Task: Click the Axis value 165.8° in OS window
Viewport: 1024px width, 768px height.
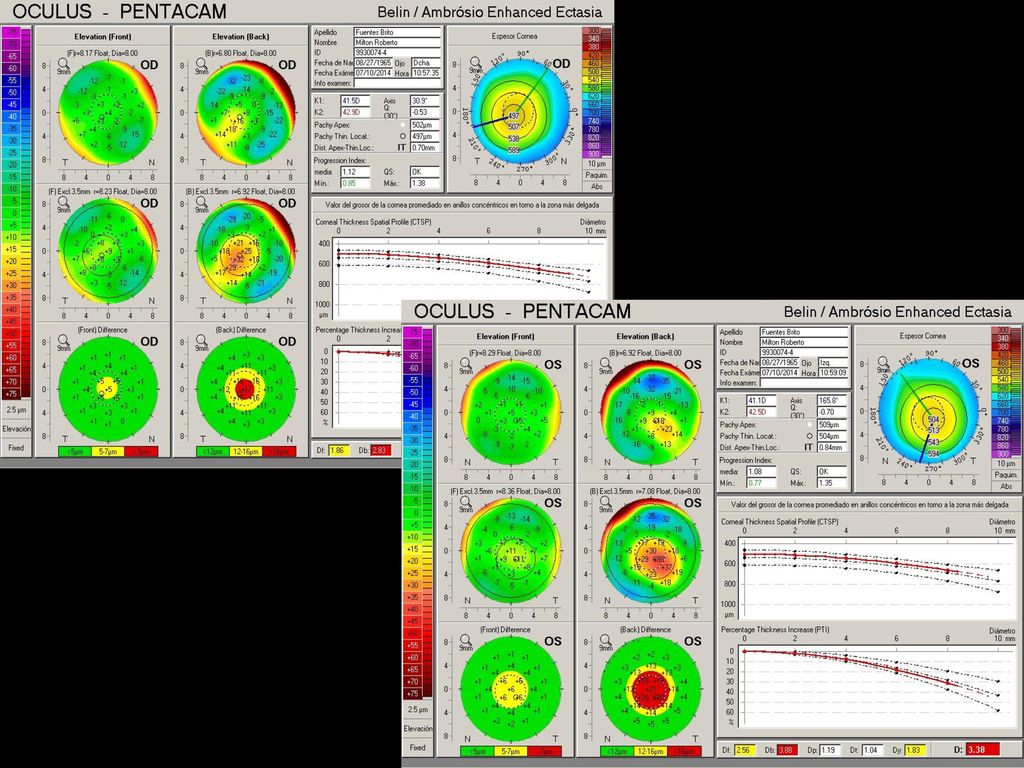Action: point(832,400)
